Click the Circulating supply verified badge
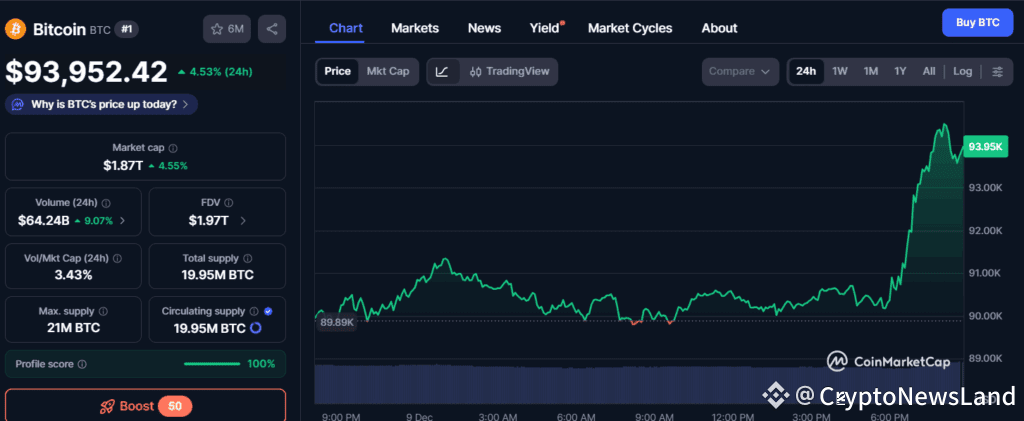The width and height of the screenshot is (1024, 421). tap(268, 311)
